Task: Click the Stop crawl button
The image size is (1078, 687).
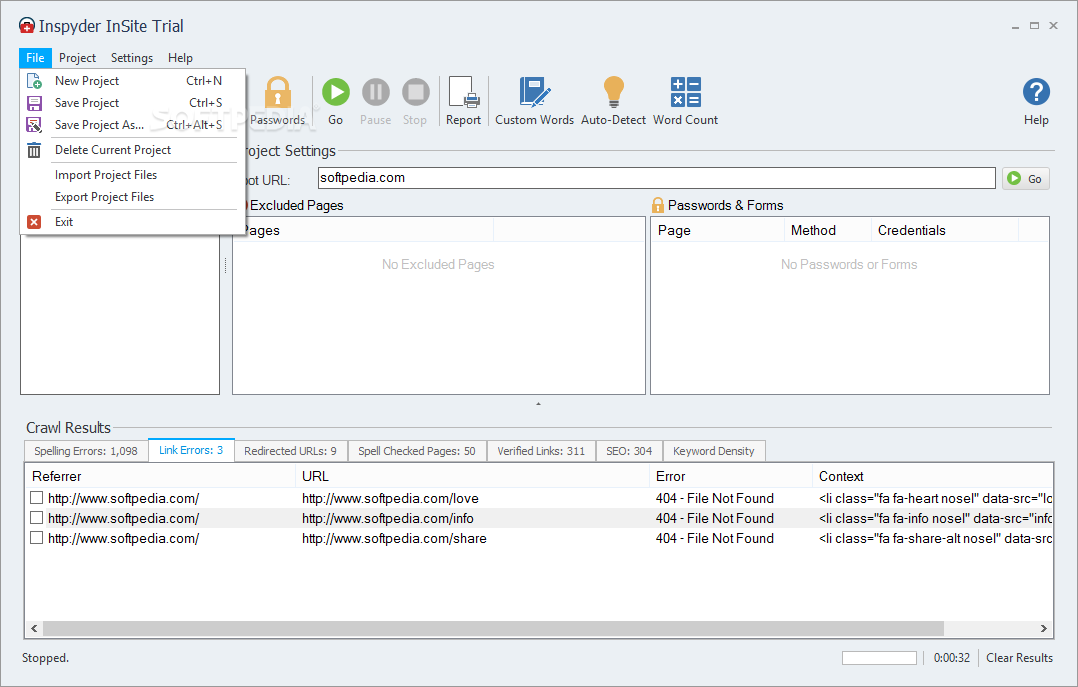Action: pos(415,102)
